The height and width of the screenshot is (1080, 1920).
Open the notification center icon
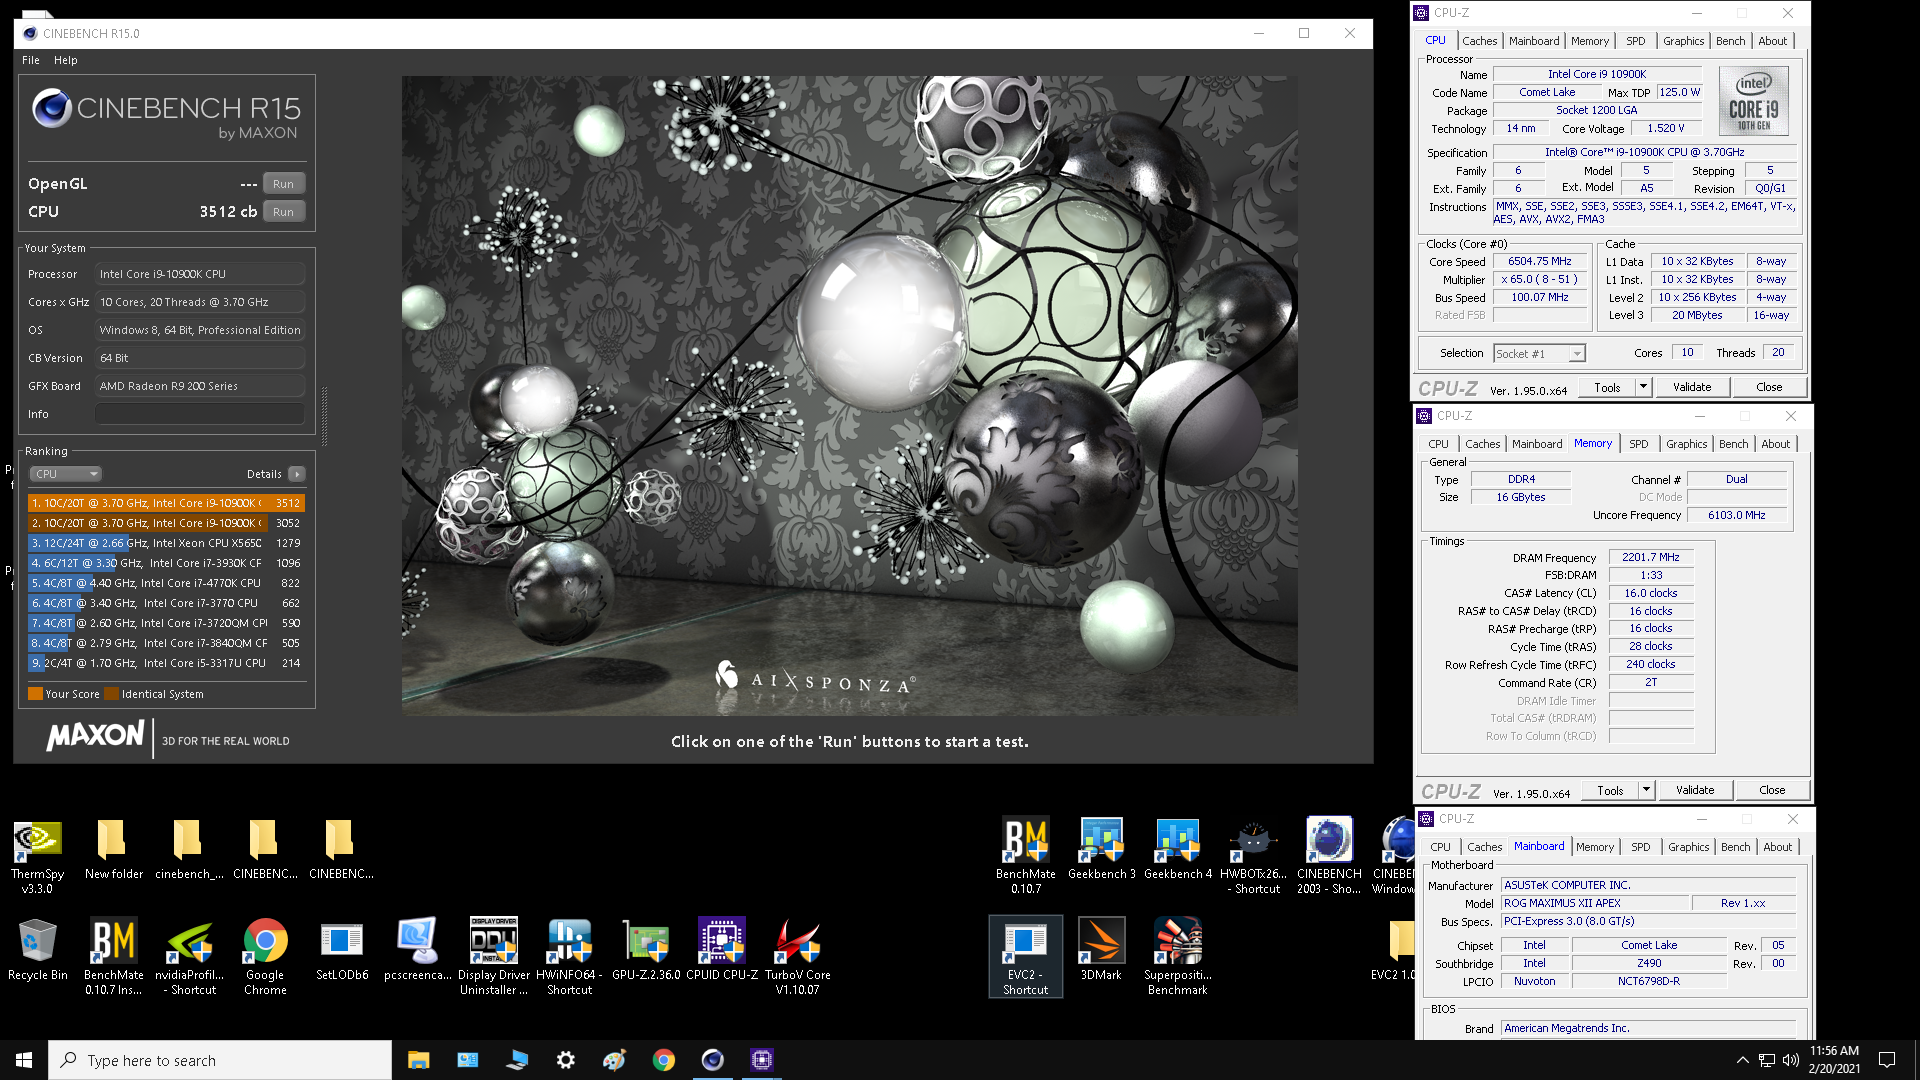click(1887, 1060)
